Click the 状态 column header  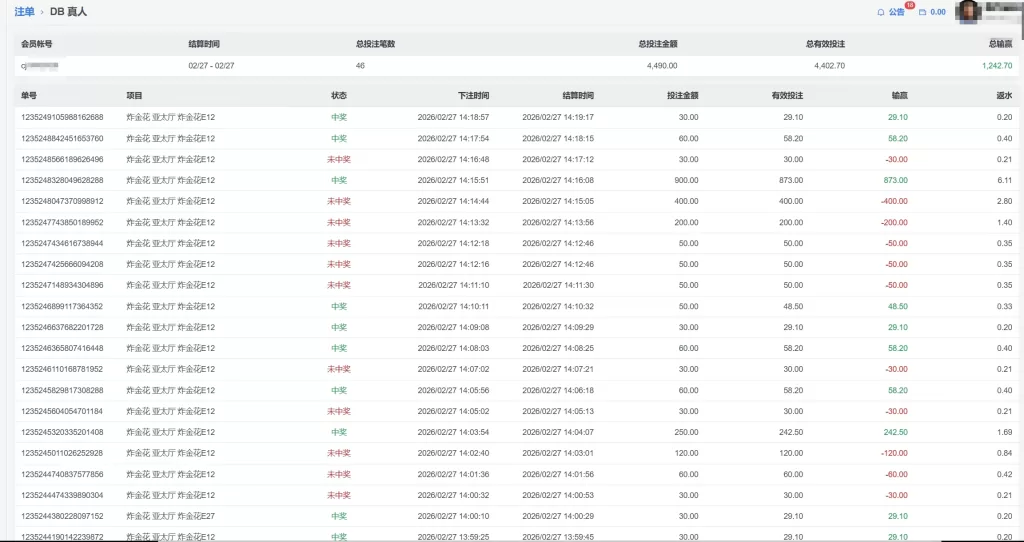339,96
